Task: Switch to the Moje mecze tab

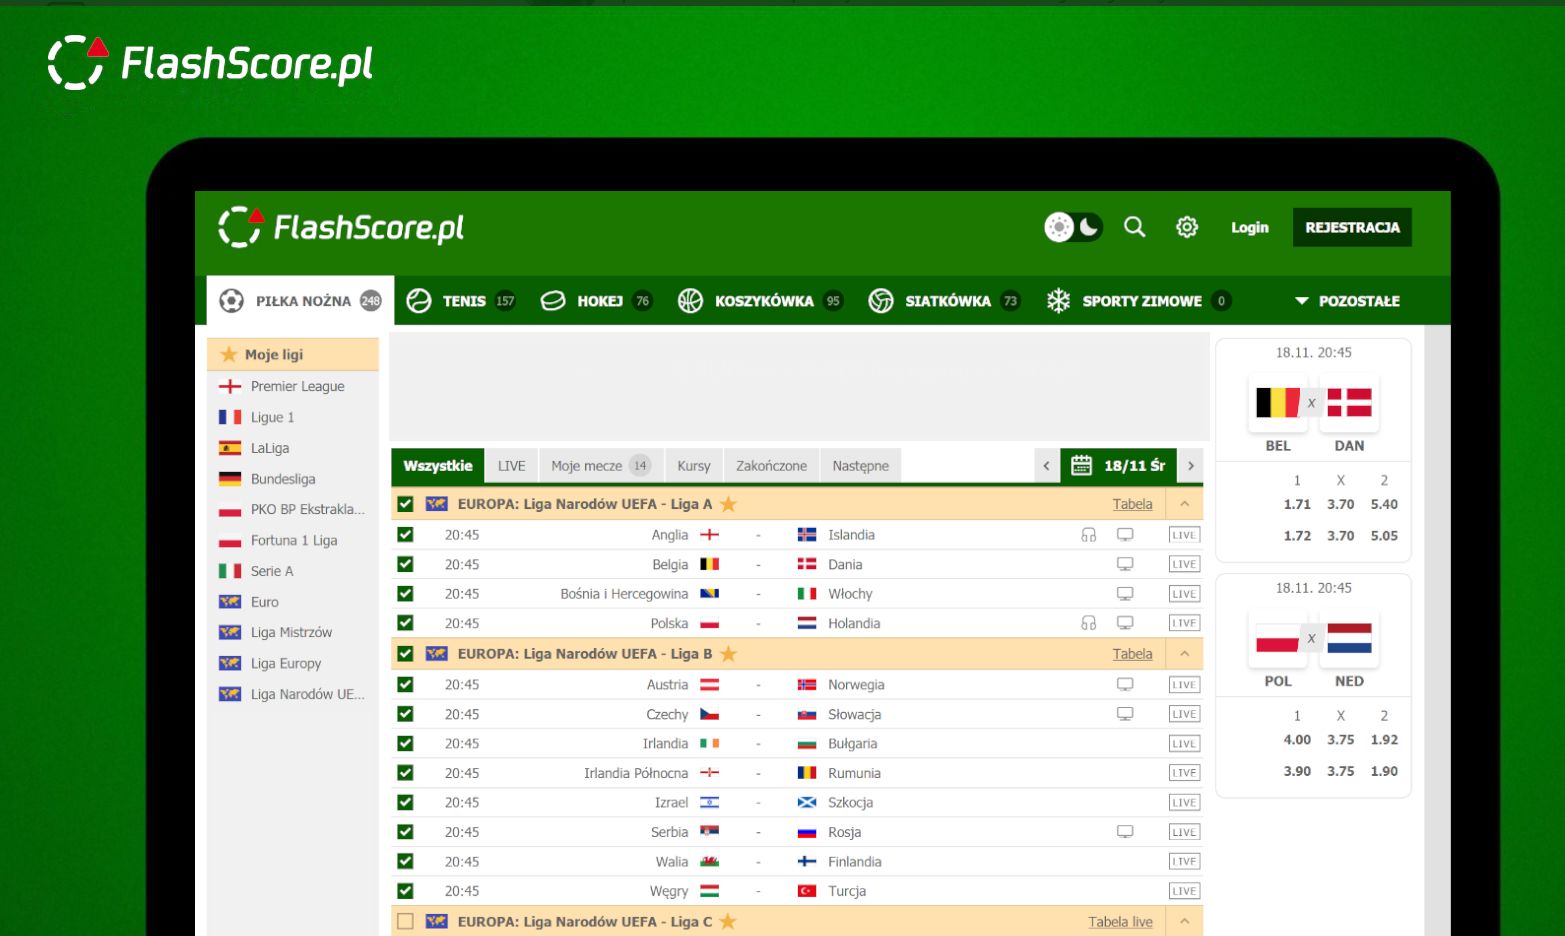Action: point(600,465)
